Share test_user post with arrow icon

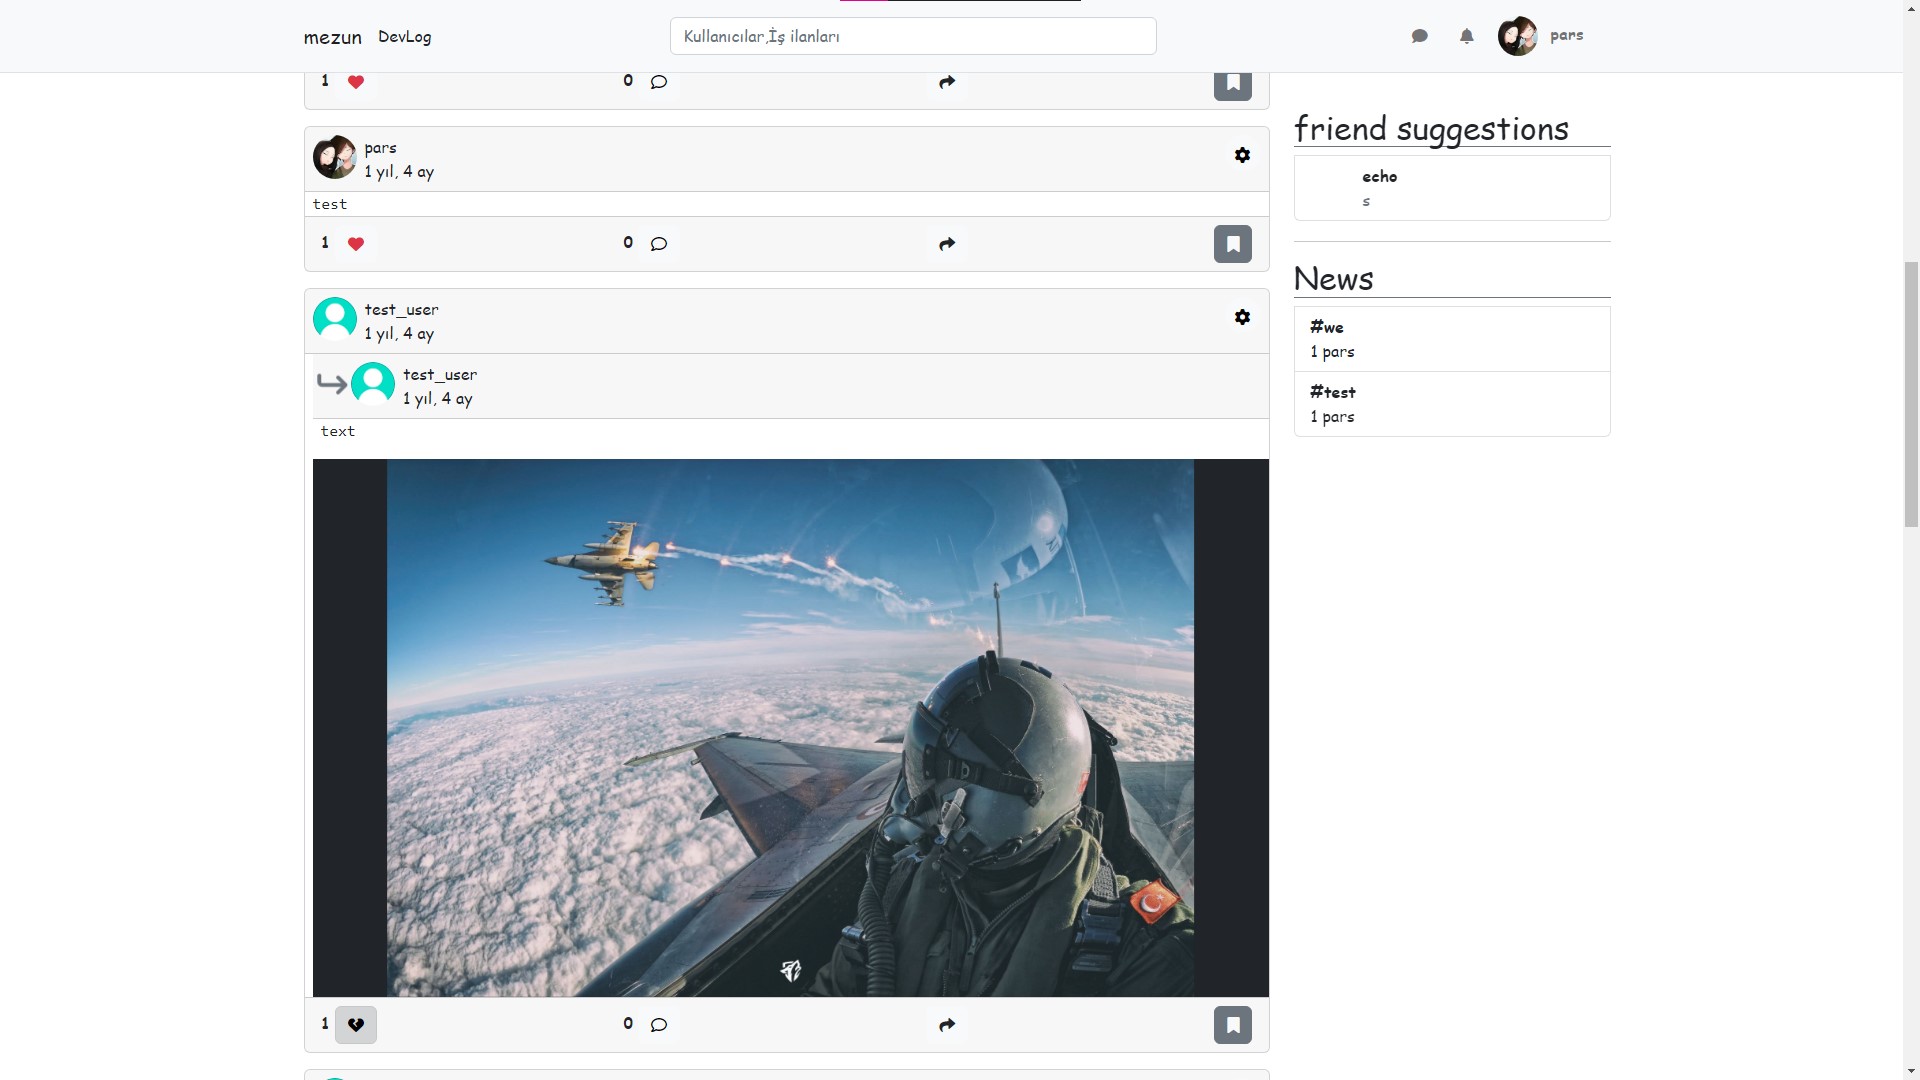(x=947, y=1025)
